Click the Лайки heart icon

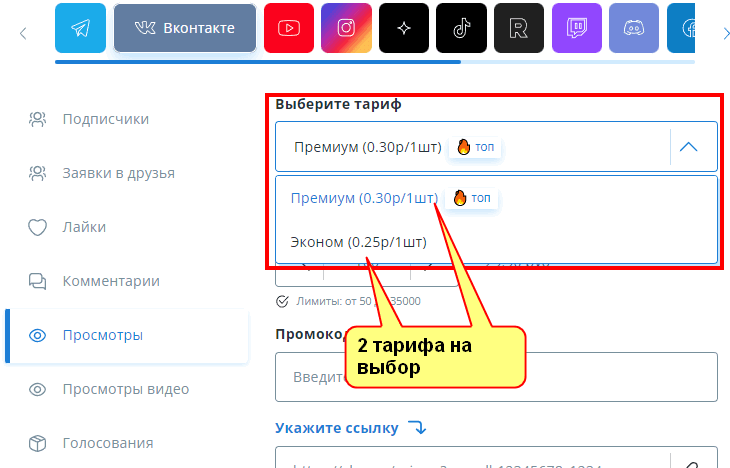coord(38,227)
